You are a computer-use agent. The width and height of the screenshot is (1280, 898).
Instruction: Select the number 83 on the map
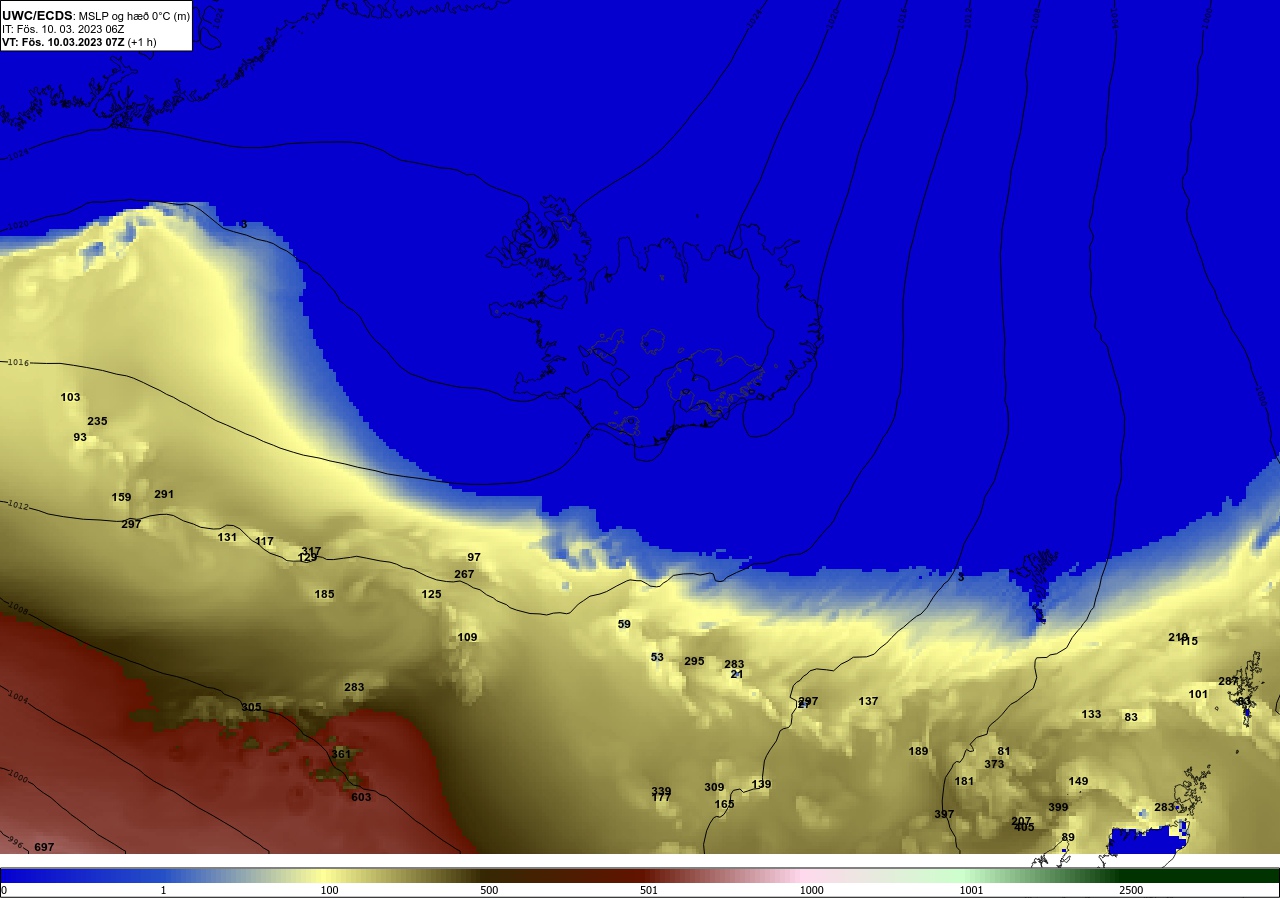pos(1131,717)
